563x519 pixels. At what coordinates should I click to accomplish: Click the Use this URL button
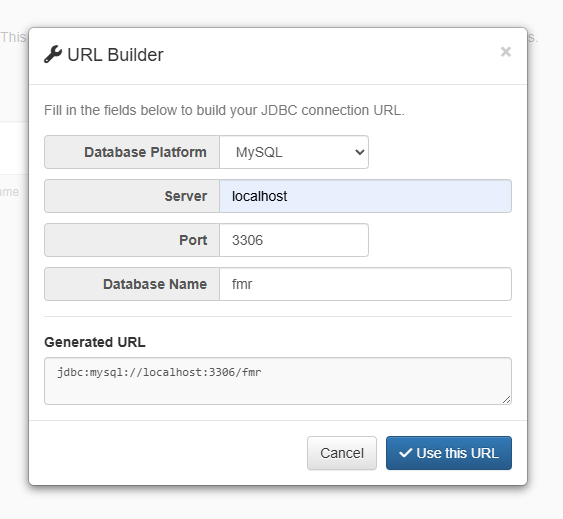(x=449, y=453)
